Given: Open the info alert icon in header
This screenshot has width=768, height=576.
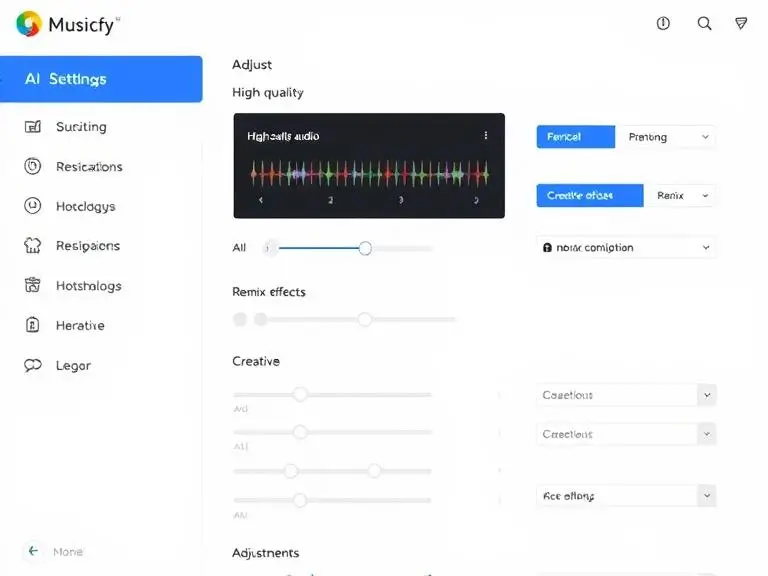Looking at the screenshot, I should (x=663, y=24).
